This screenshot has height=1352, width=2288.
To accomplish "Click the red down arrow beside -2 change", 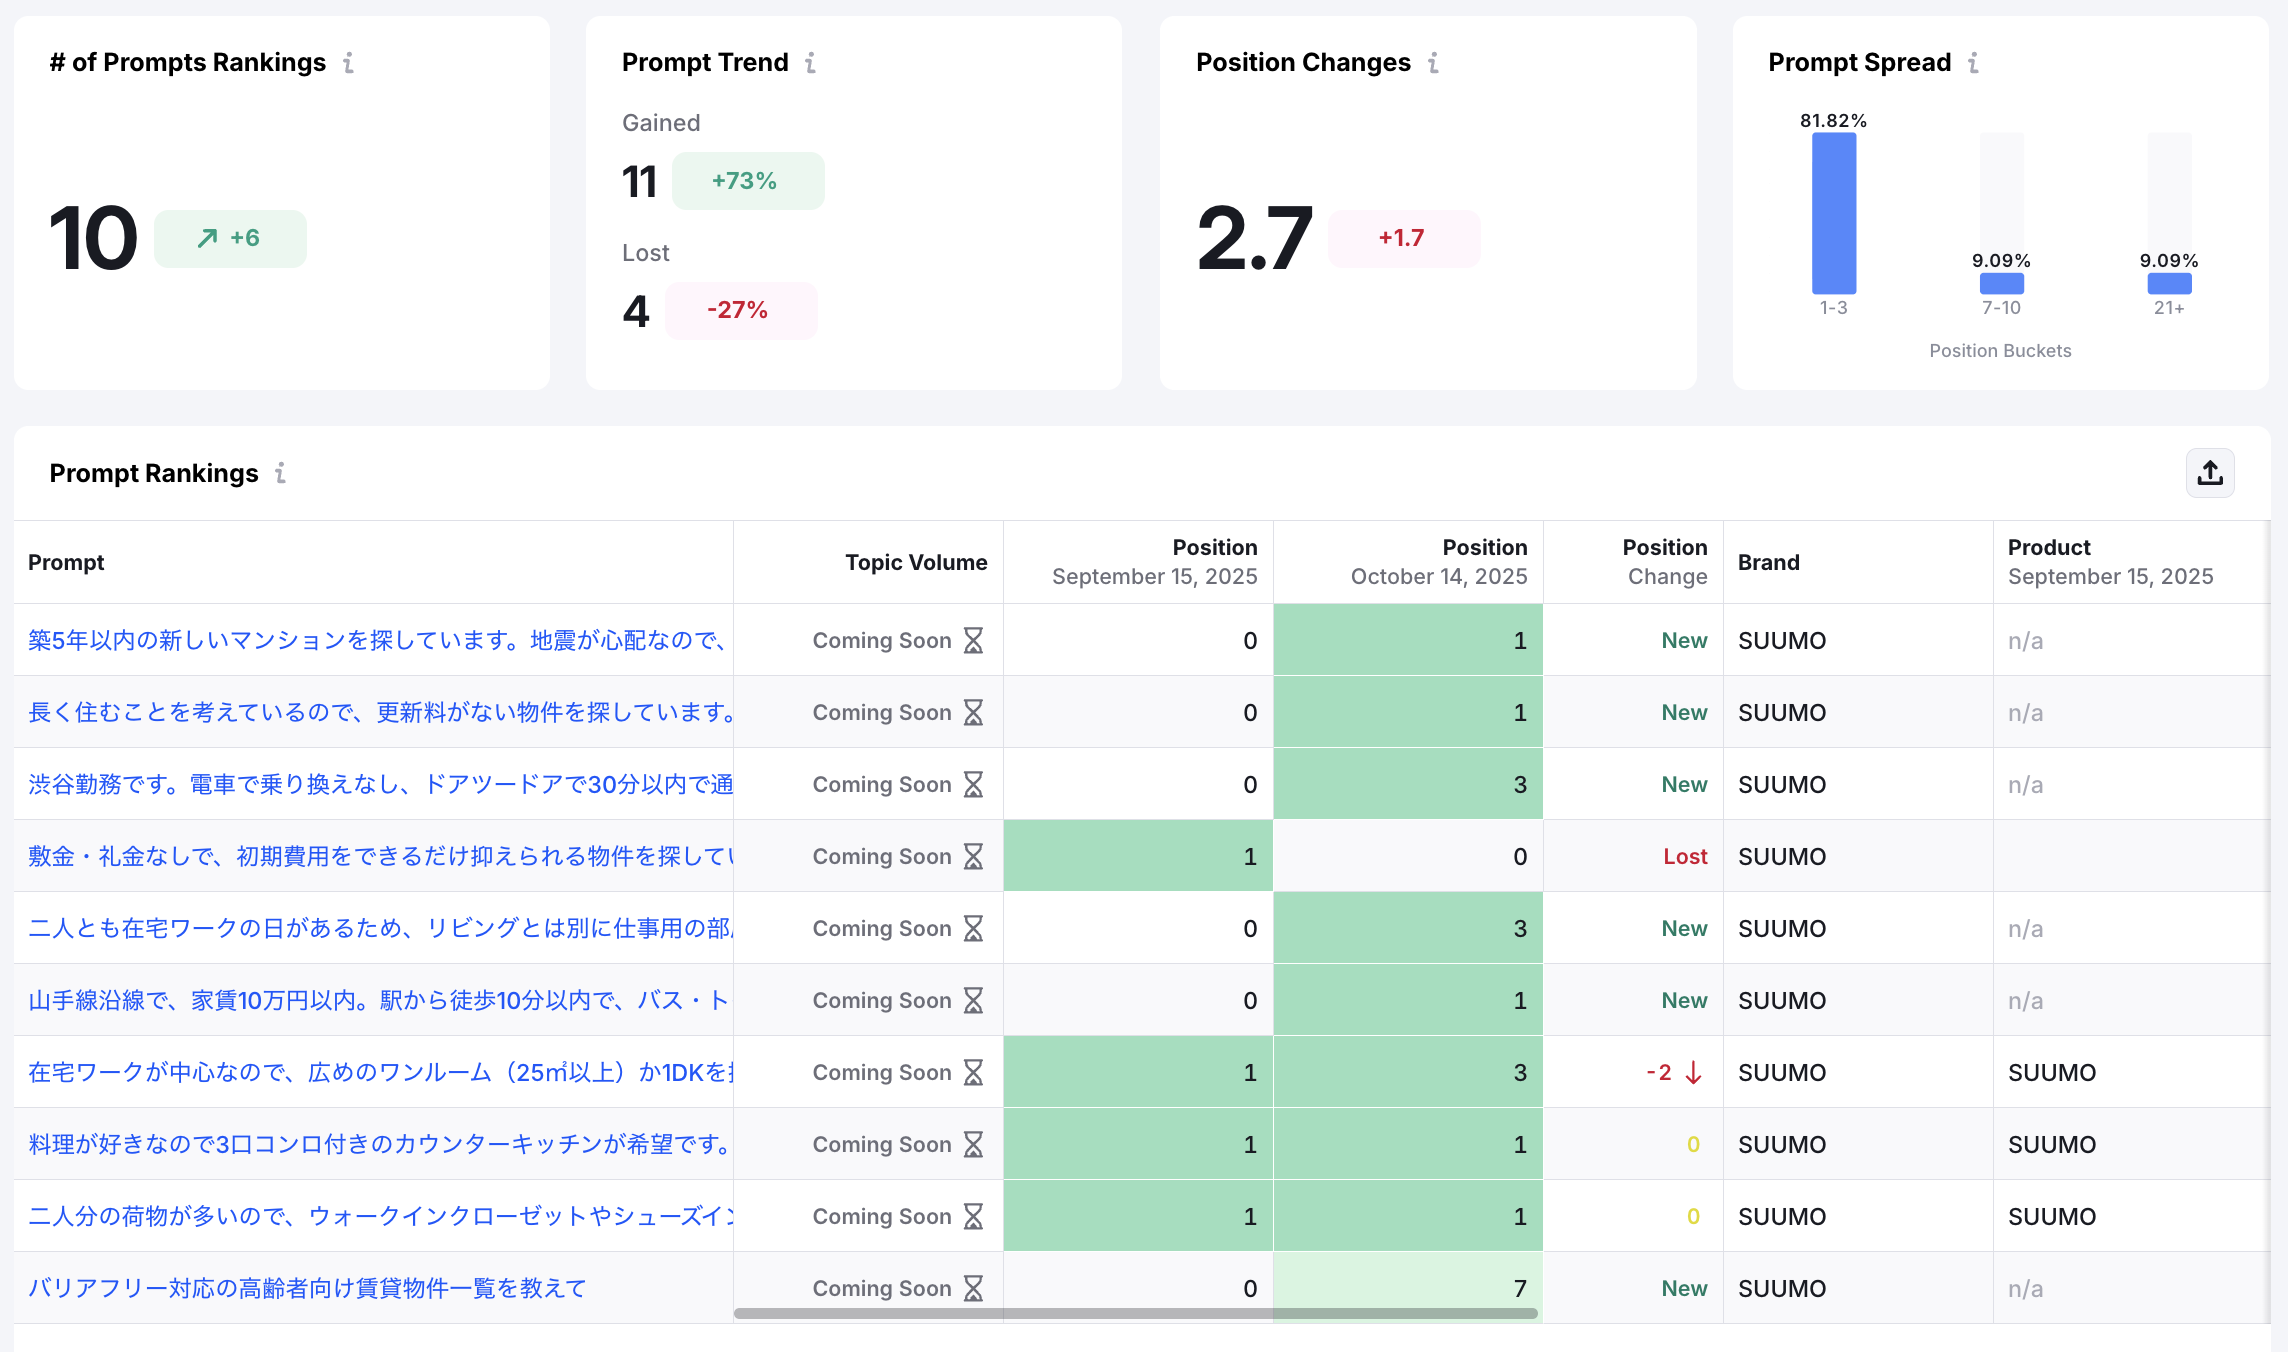I will coord(1693,1072).
